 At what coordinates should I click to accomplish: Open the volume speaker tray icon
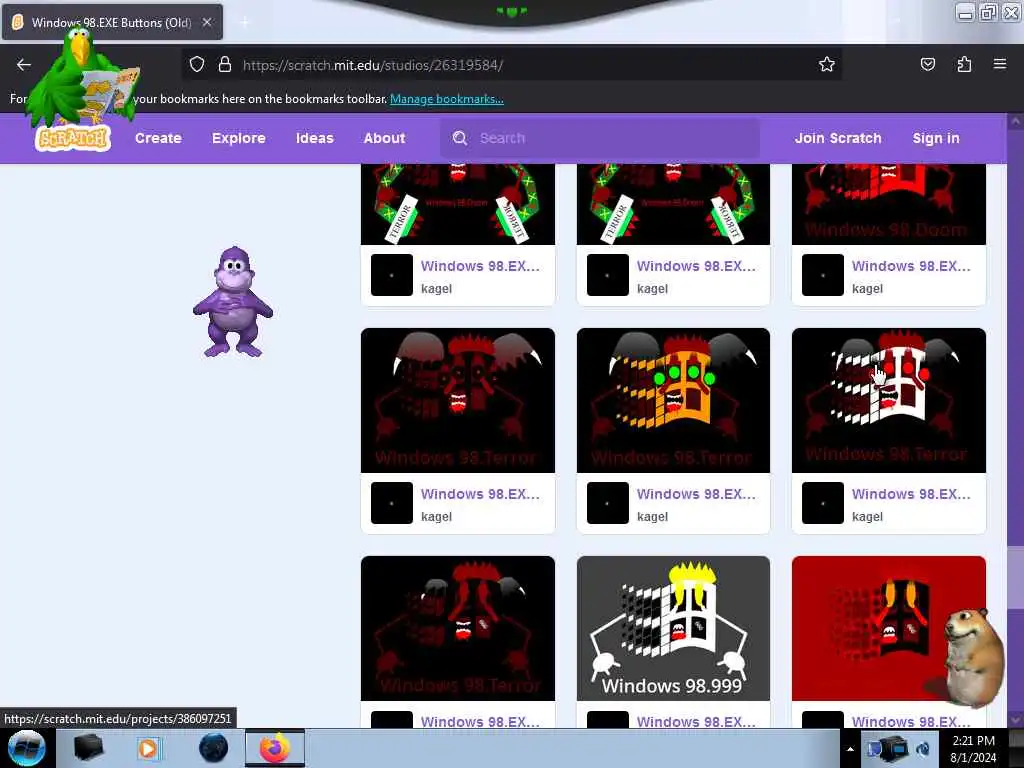(x=923, y=749)
